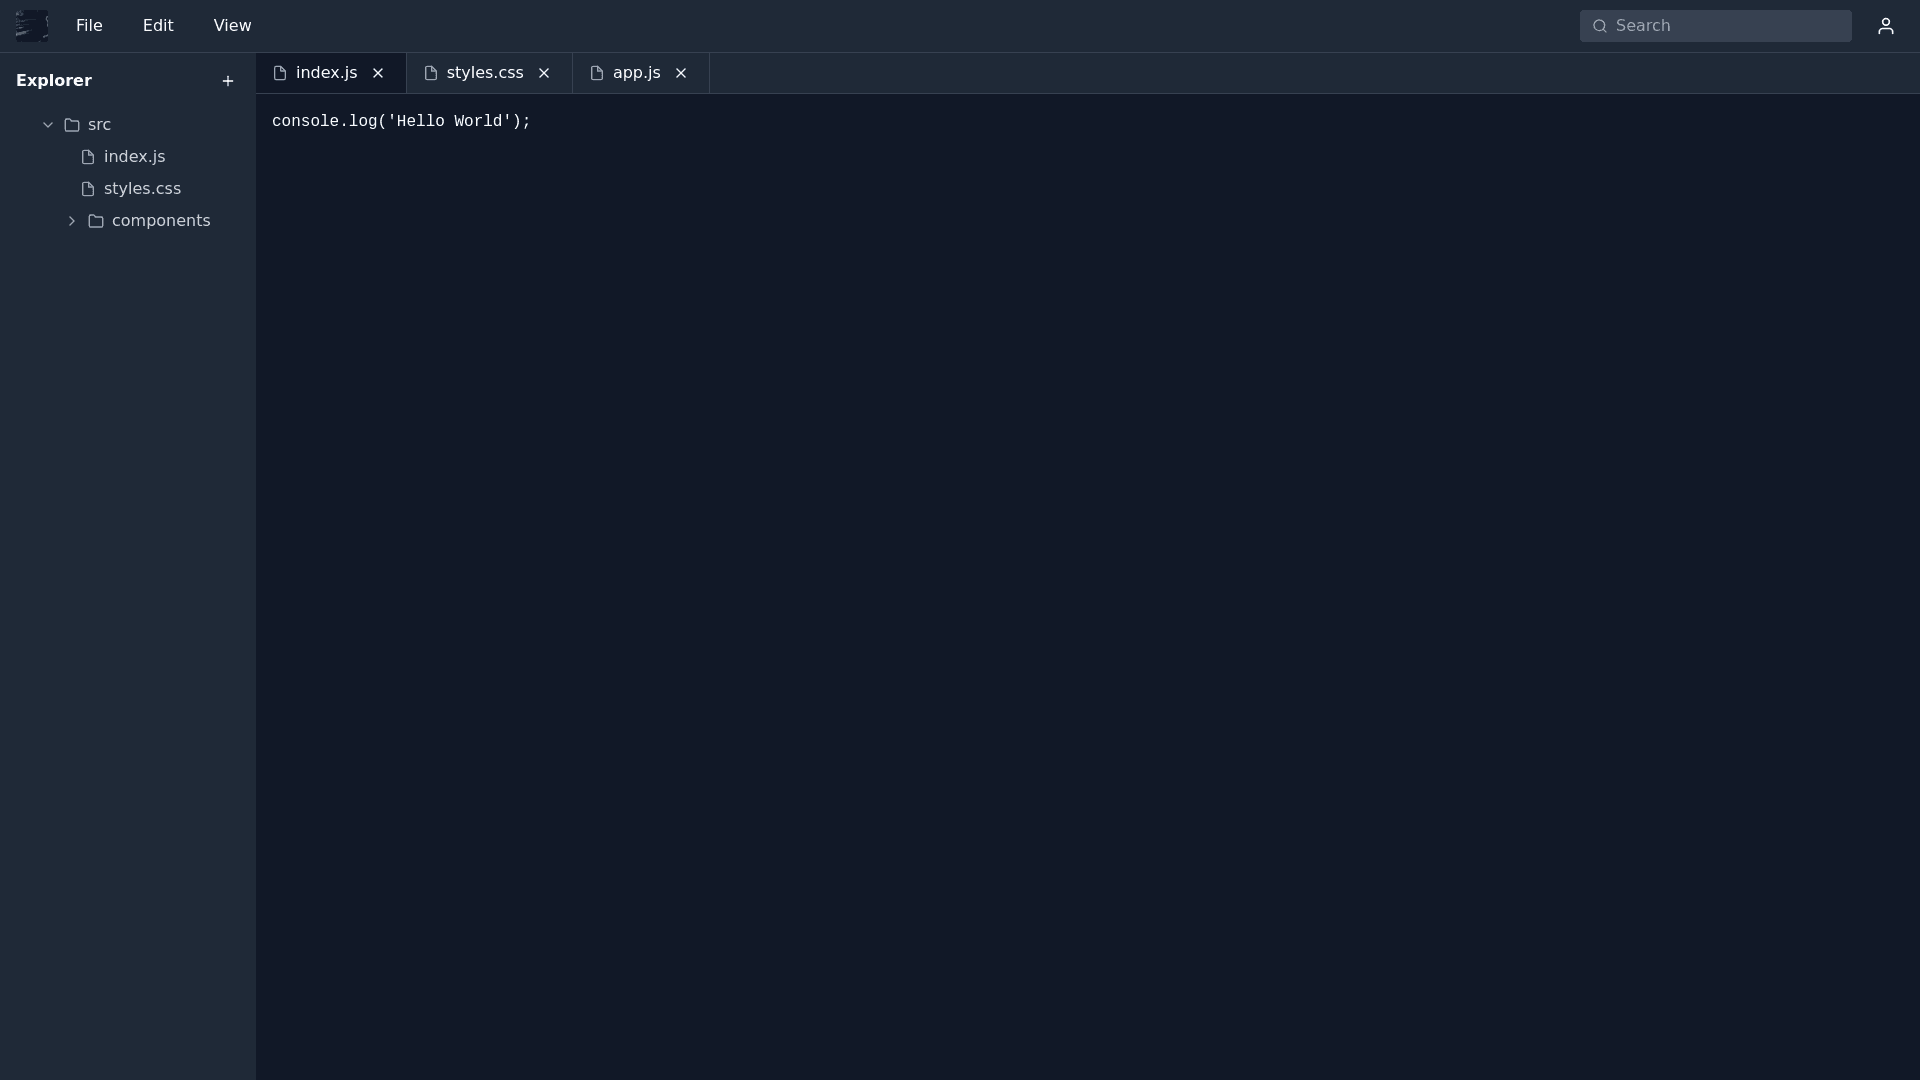Screen dimensions: 1920x1080
Task: Open the File menu
Action: pyautogui.click(x=89, y=26)
